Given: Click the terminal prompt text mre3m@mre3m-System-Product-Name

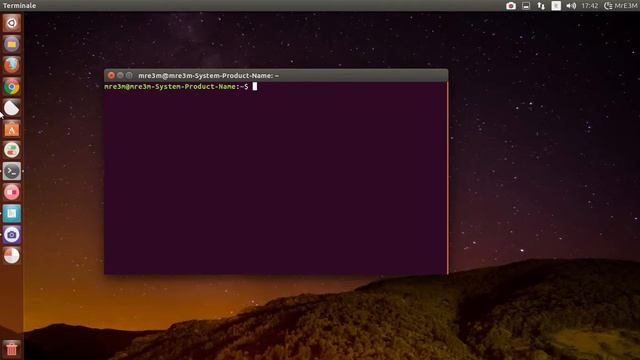Looking at the screenshot, I should coord(170,87).
